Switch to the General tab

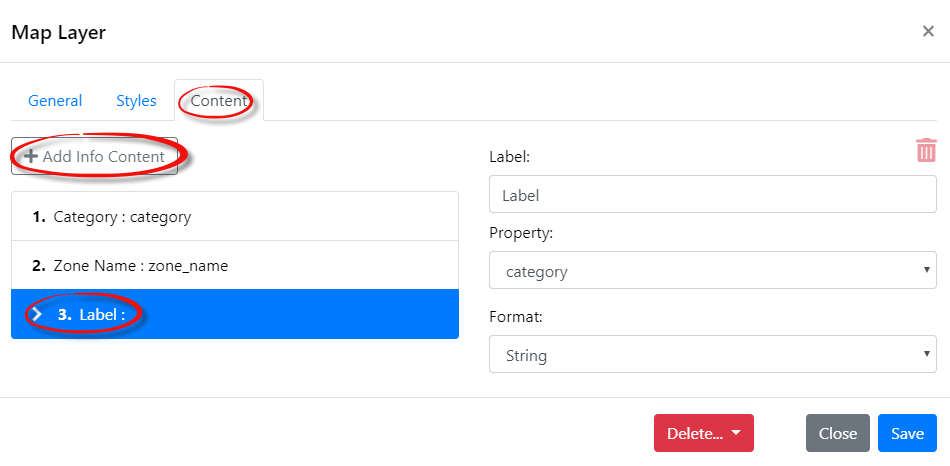(55, 101)
